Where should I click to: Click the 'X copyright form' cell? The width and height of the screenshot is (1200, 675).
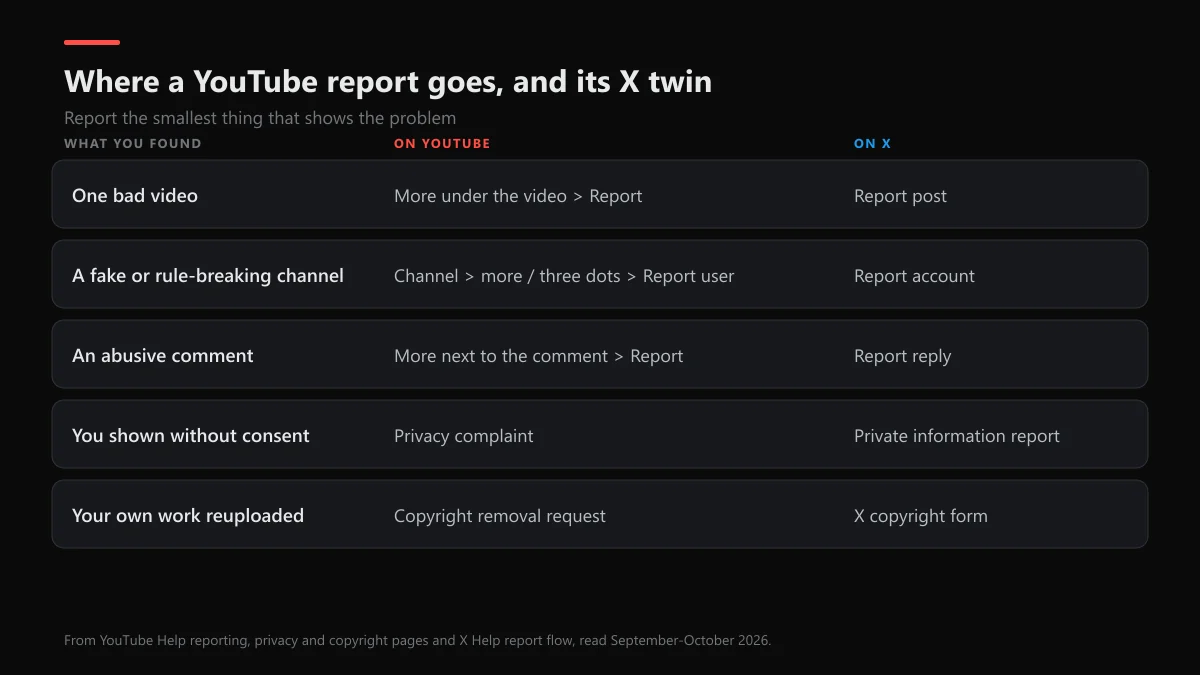(921, 516)
